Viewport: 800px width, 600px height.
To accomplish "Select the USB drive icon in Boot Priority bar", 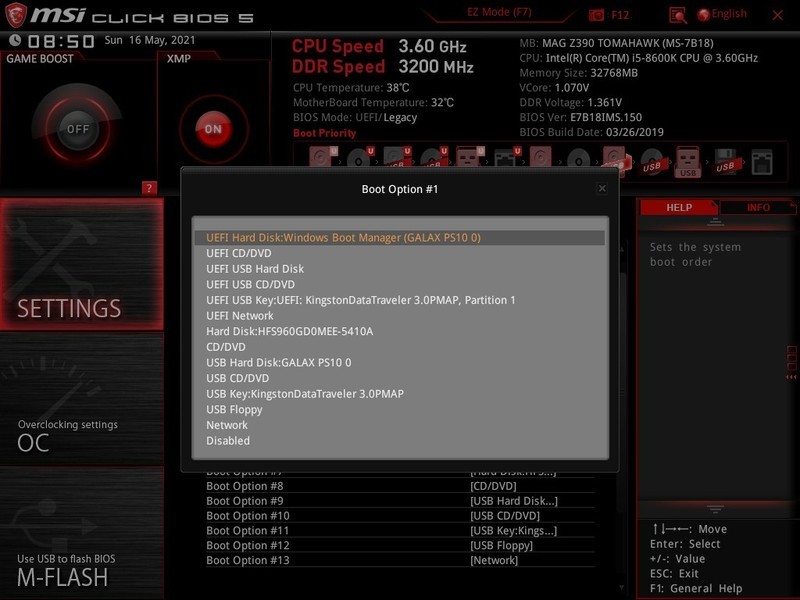I will tap(686, 160).
